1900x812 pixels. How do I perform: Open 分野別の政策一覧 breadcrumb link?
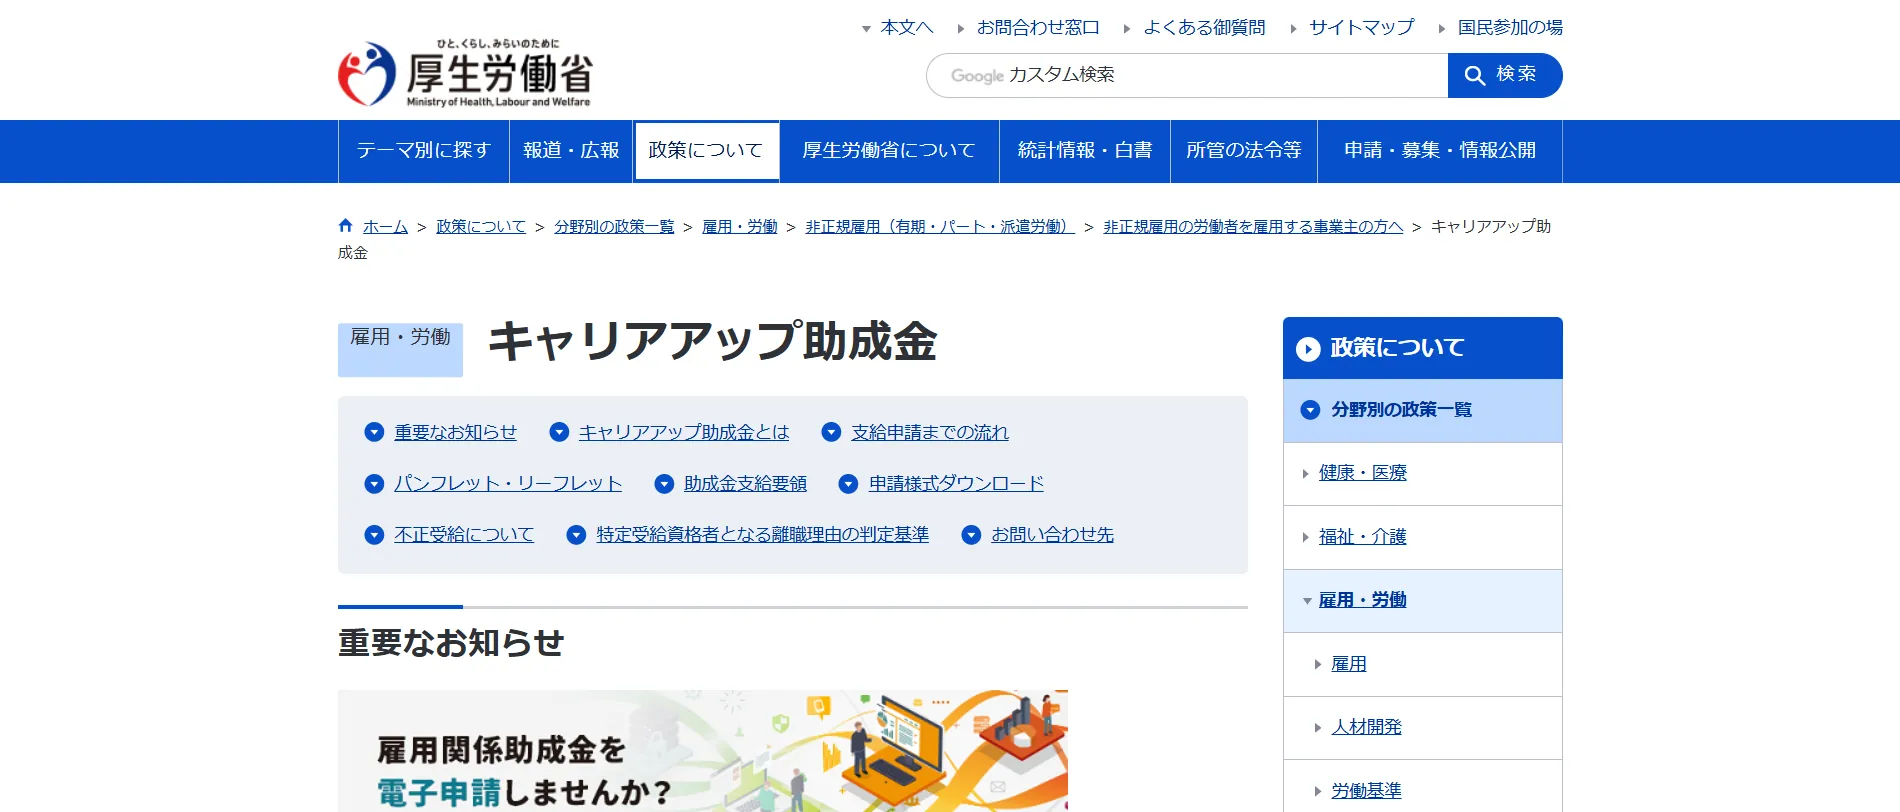(614, 227)
